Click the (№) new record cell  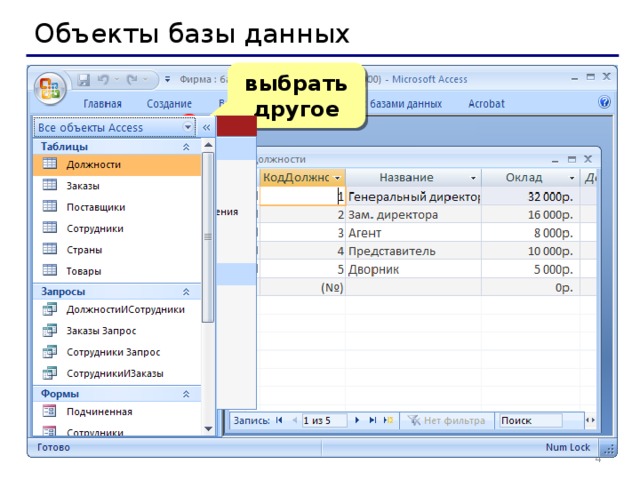click(302, 288)
